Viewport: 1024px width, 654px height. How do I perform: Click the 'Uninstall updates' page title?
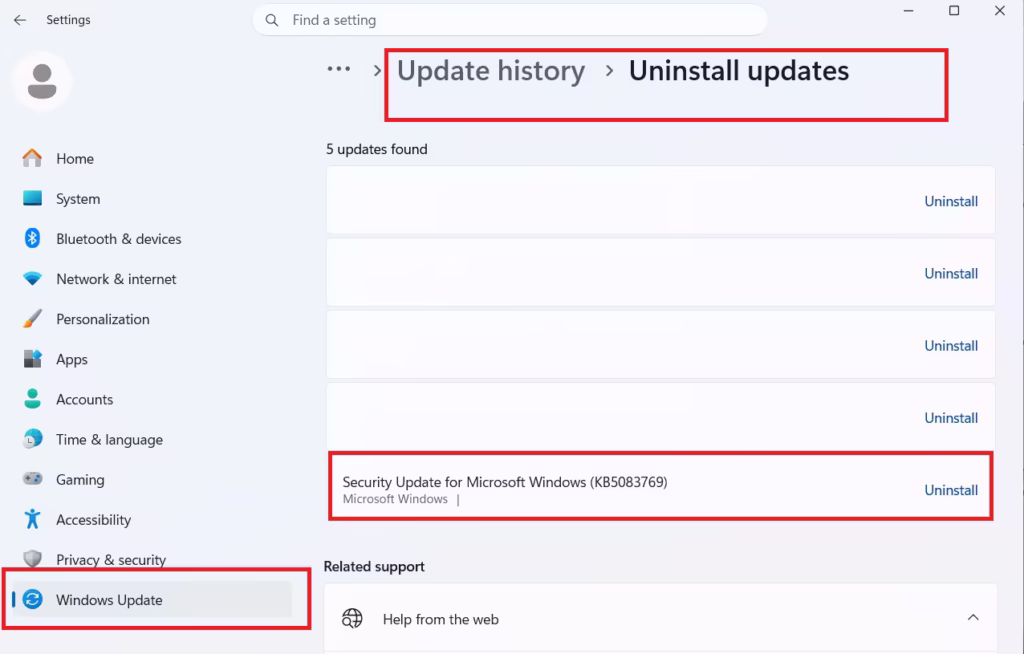[x=739, y=71]
